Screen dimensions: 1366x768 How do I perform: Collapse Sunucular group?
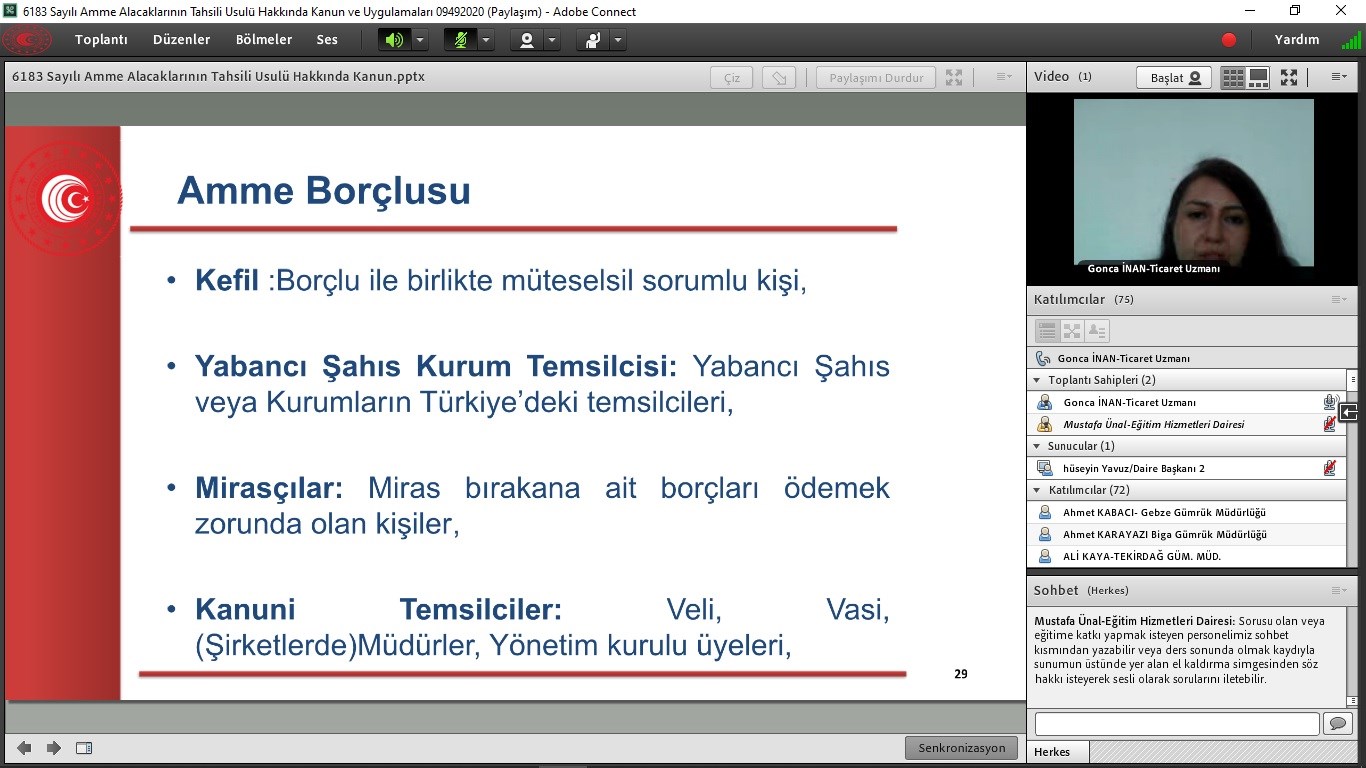click(1037, 446)
